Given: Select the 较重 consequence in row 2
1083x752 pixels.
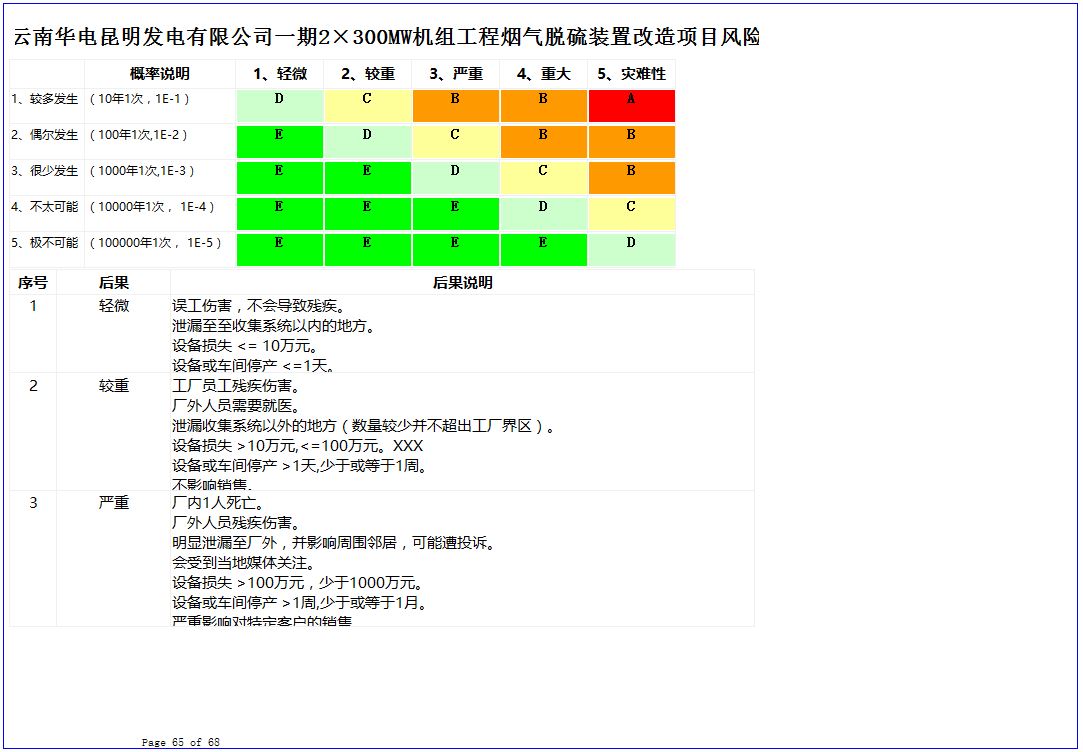Looking at the screenshot, I should click(114, 385).
